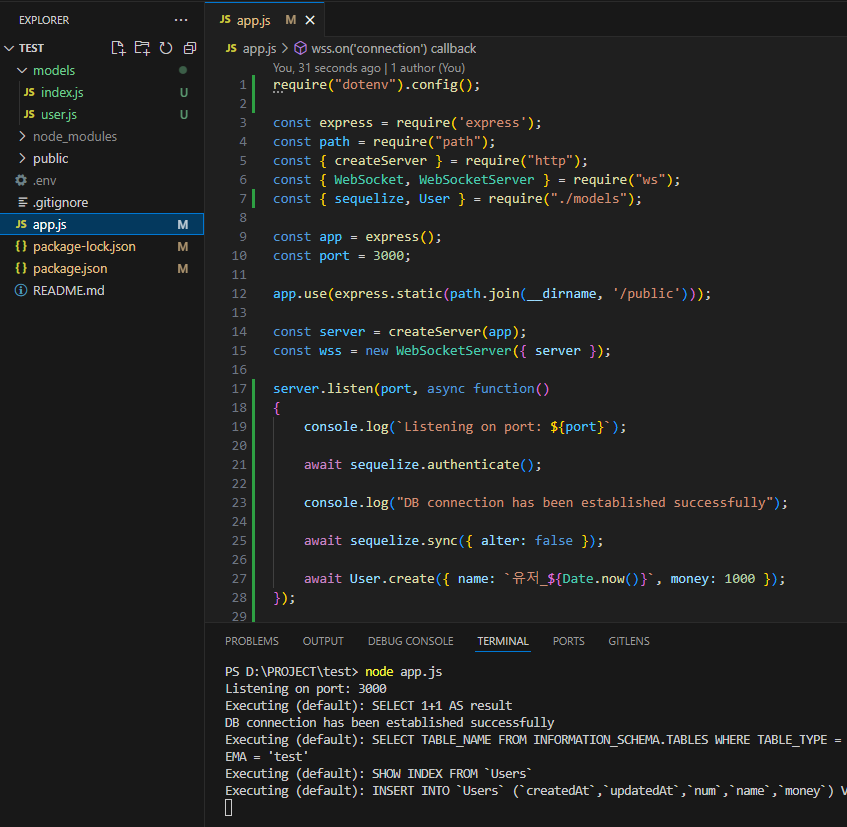The width and height of the screenshot is (847, 827).
Task: Open README.md file
Action: (x=69, y=291)
